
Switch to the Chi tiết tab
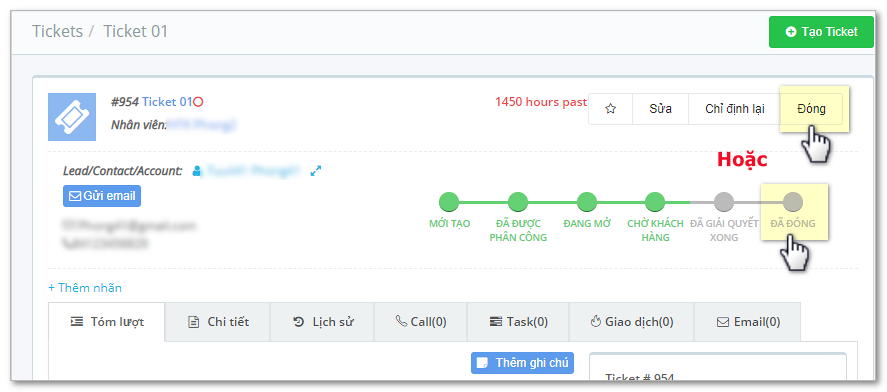(x=218, y=322)
